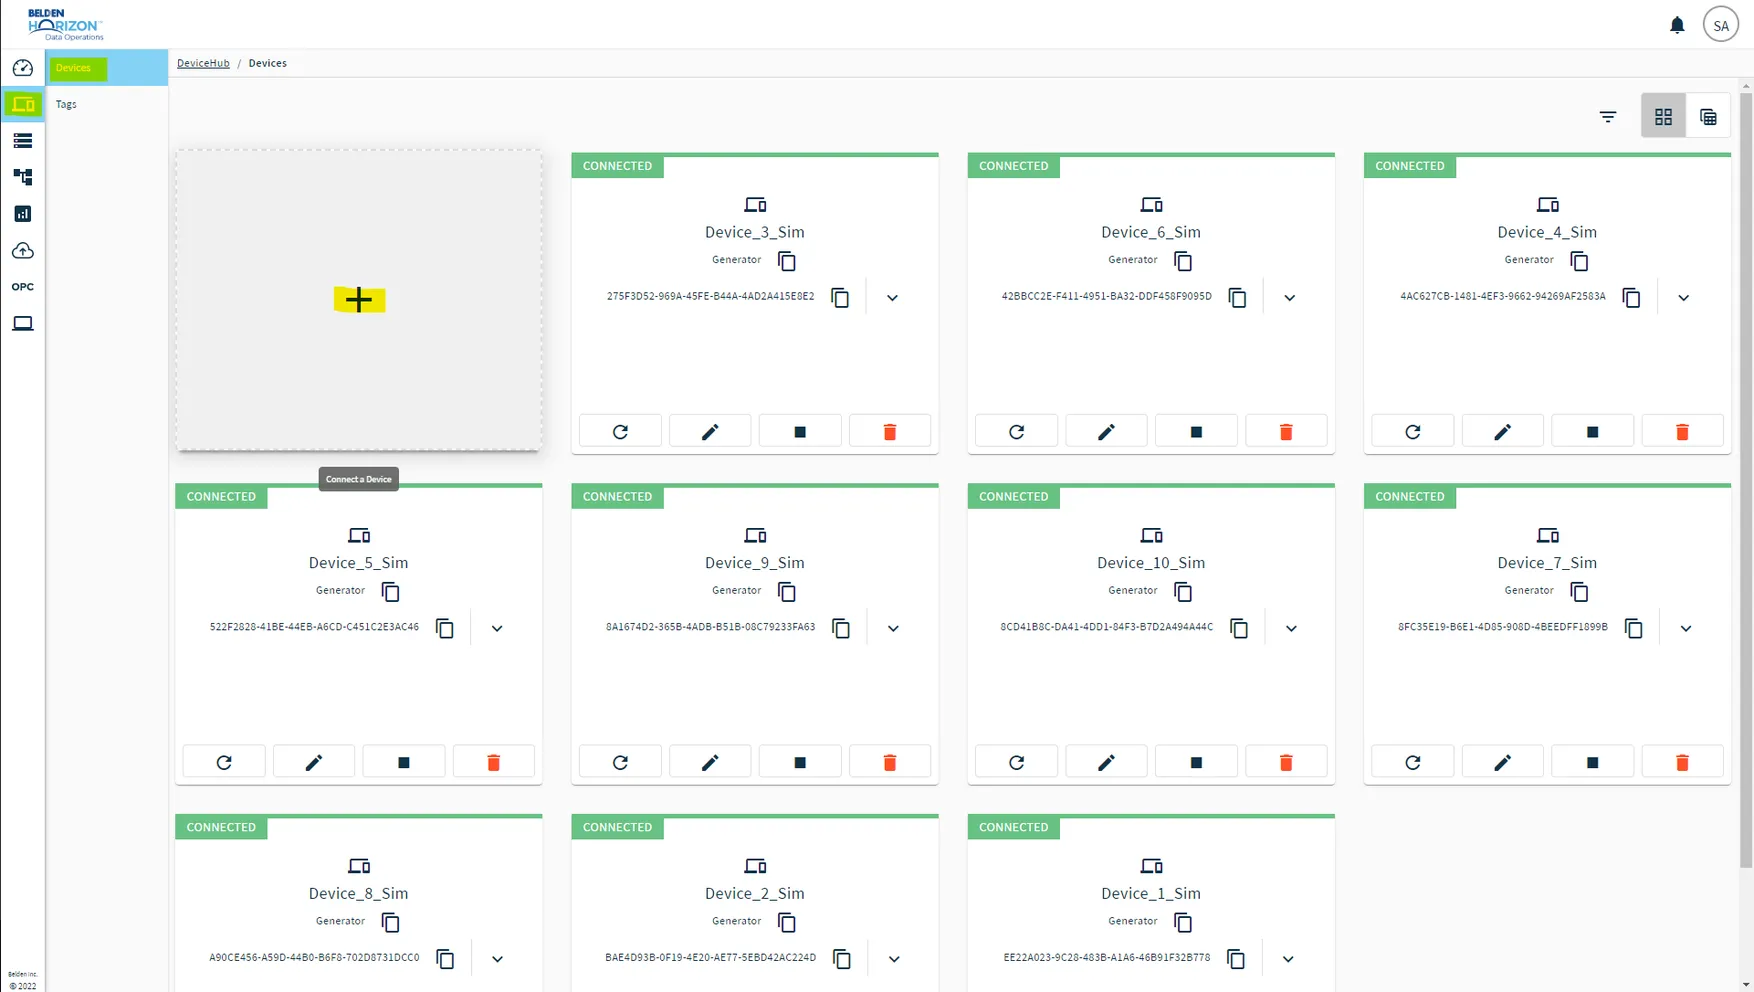Image resolution: width=1754 pixels, height=992 pixels.
Task: Expand Device_4_Sim details chevron
Action: tap(1683, 297)
